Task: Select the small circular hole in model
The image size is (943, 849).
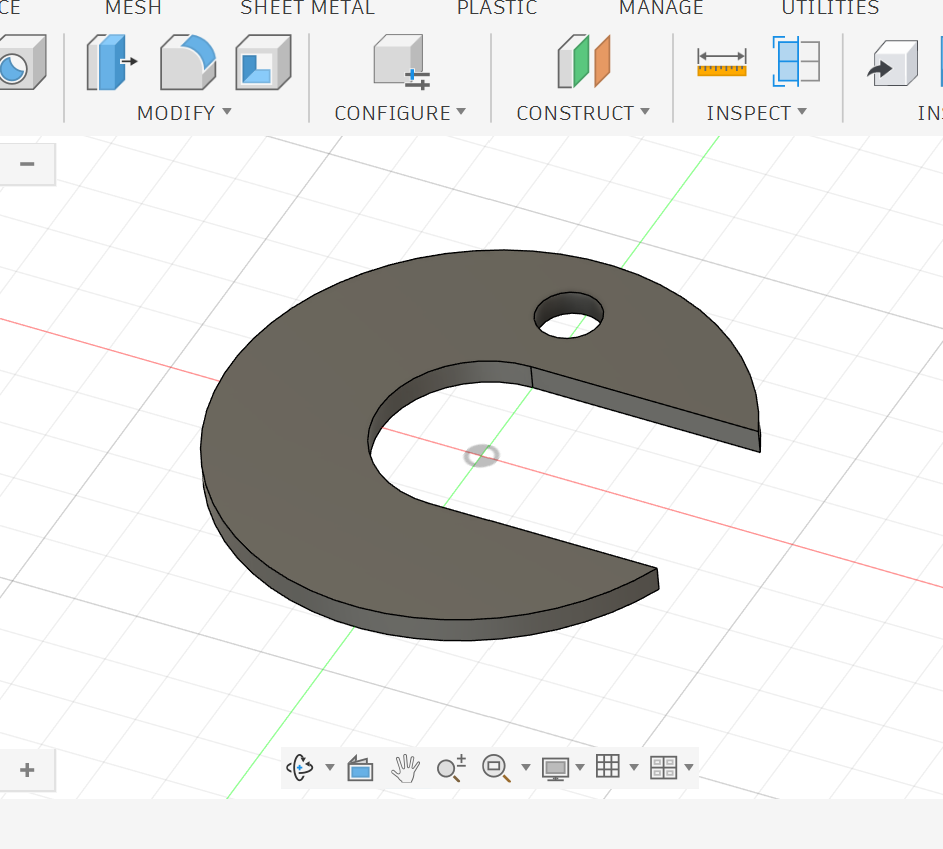Action: 569,316
